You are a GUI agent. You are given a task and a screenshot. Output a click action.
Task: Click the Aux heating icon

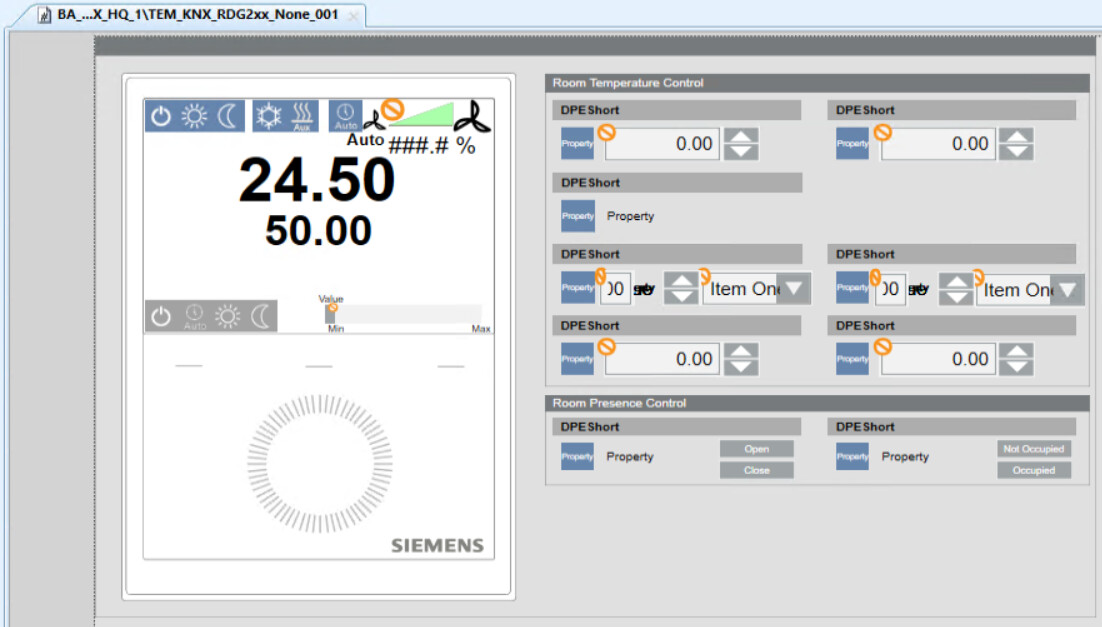coord(303,117)
